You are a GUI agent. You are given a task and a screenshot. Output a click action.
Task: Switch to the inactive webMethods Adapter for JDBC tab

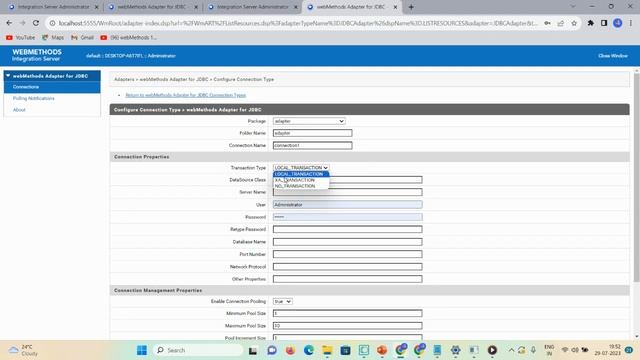tap(152, 7)
